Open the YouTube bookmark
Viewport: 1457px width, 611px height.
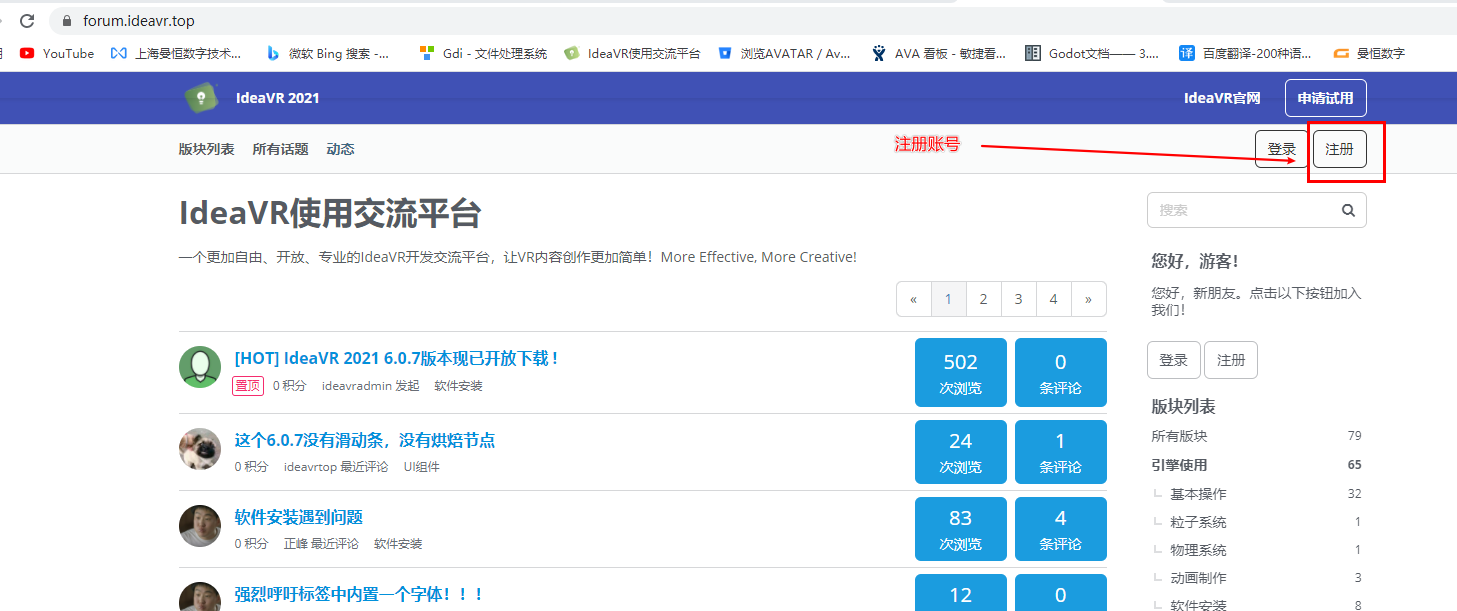(57, 53)
